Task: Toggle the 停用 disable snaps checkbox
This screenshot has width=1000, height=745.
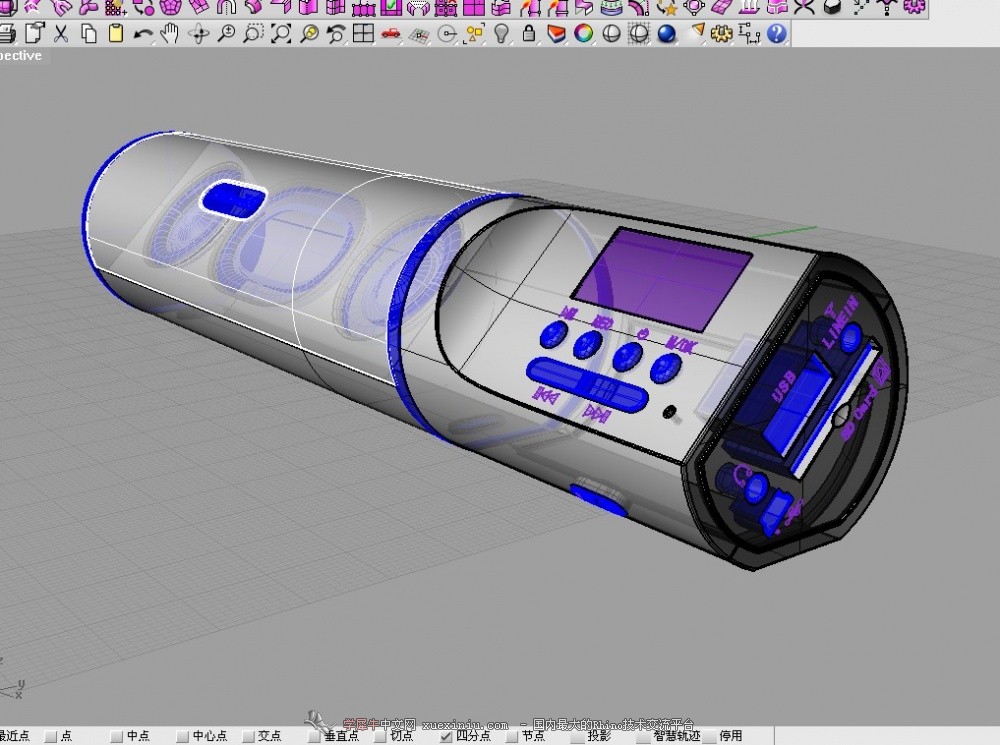Action: coord(709,737)
